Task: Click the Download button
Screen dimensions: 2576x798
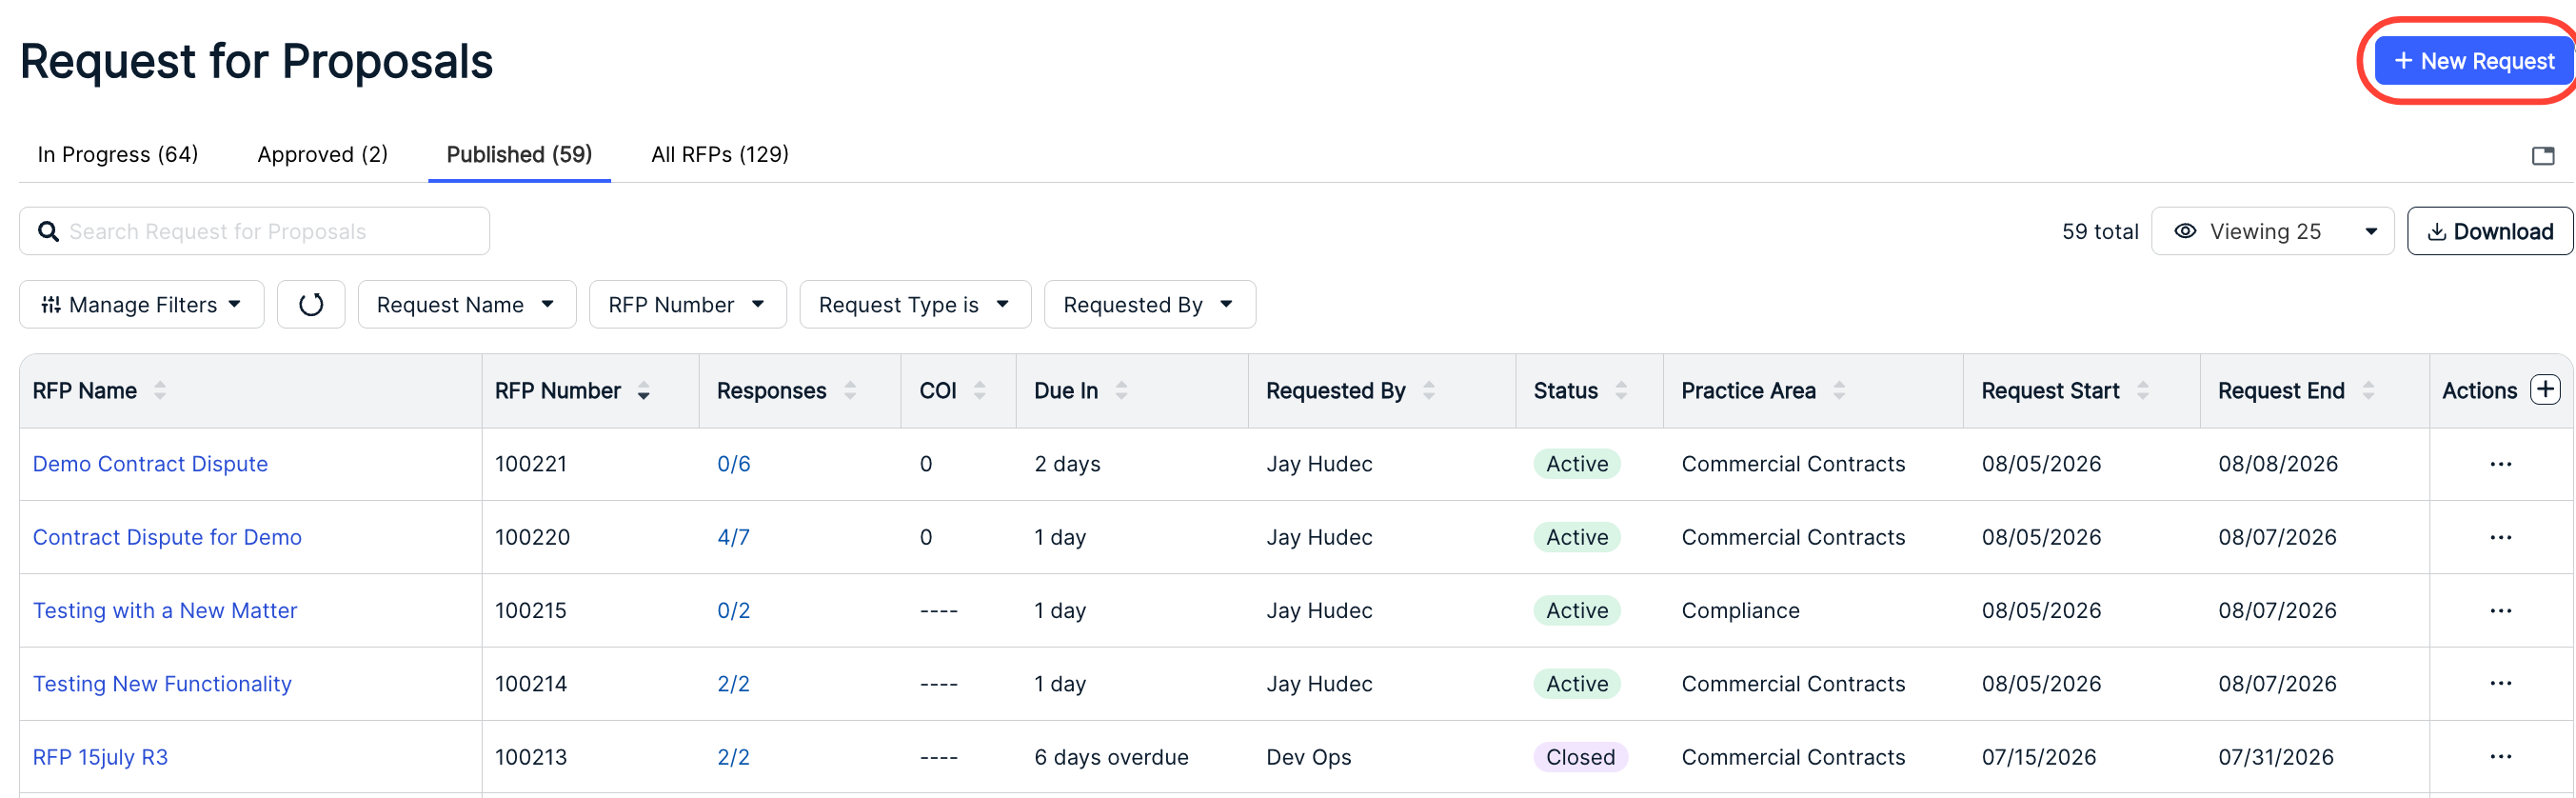Action: pos(2490,231)
